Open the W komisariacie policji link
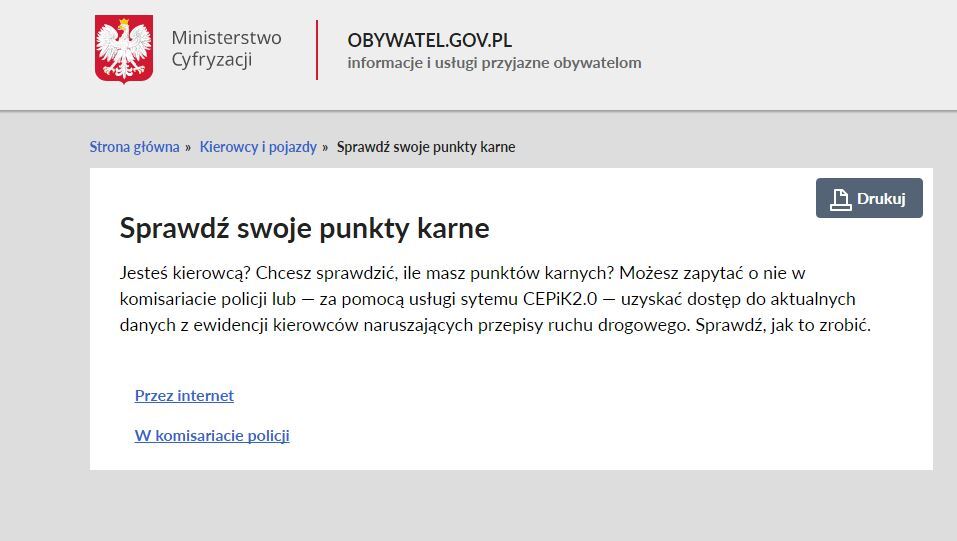This screenshot has width=957, height=541. [x=212, y=435]
